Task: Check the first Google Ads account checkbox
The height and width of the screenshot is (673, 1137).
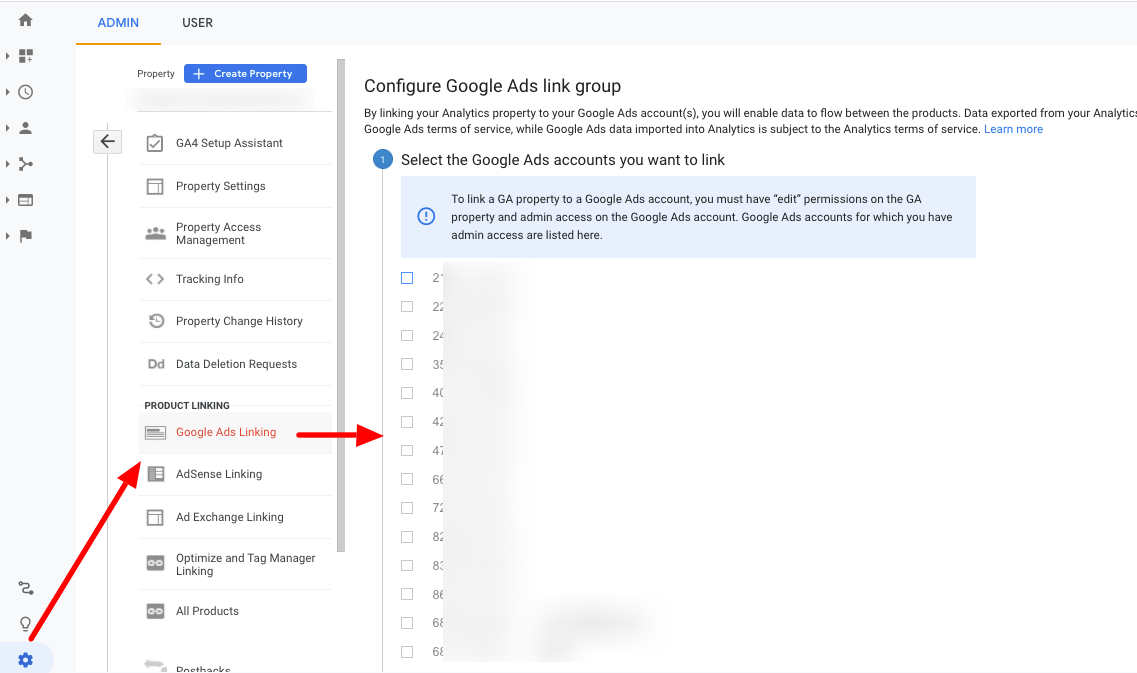Action: coord(407,278)
